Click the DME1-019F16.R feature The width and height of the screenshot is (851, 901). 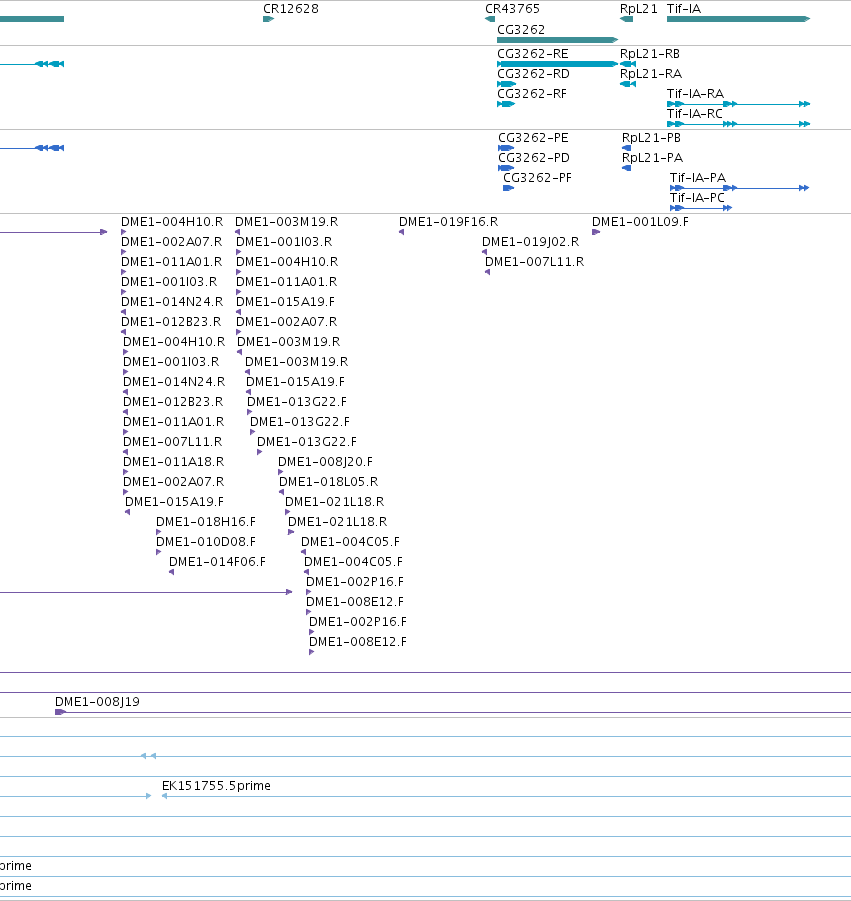pyautogui.click(x=402, y=232)
